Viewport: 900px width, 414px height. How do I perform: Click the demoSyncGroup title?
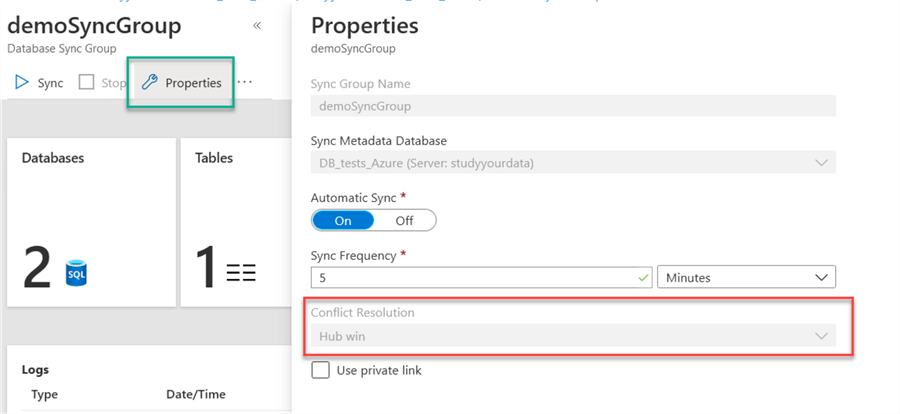click(x=94, y=25)
